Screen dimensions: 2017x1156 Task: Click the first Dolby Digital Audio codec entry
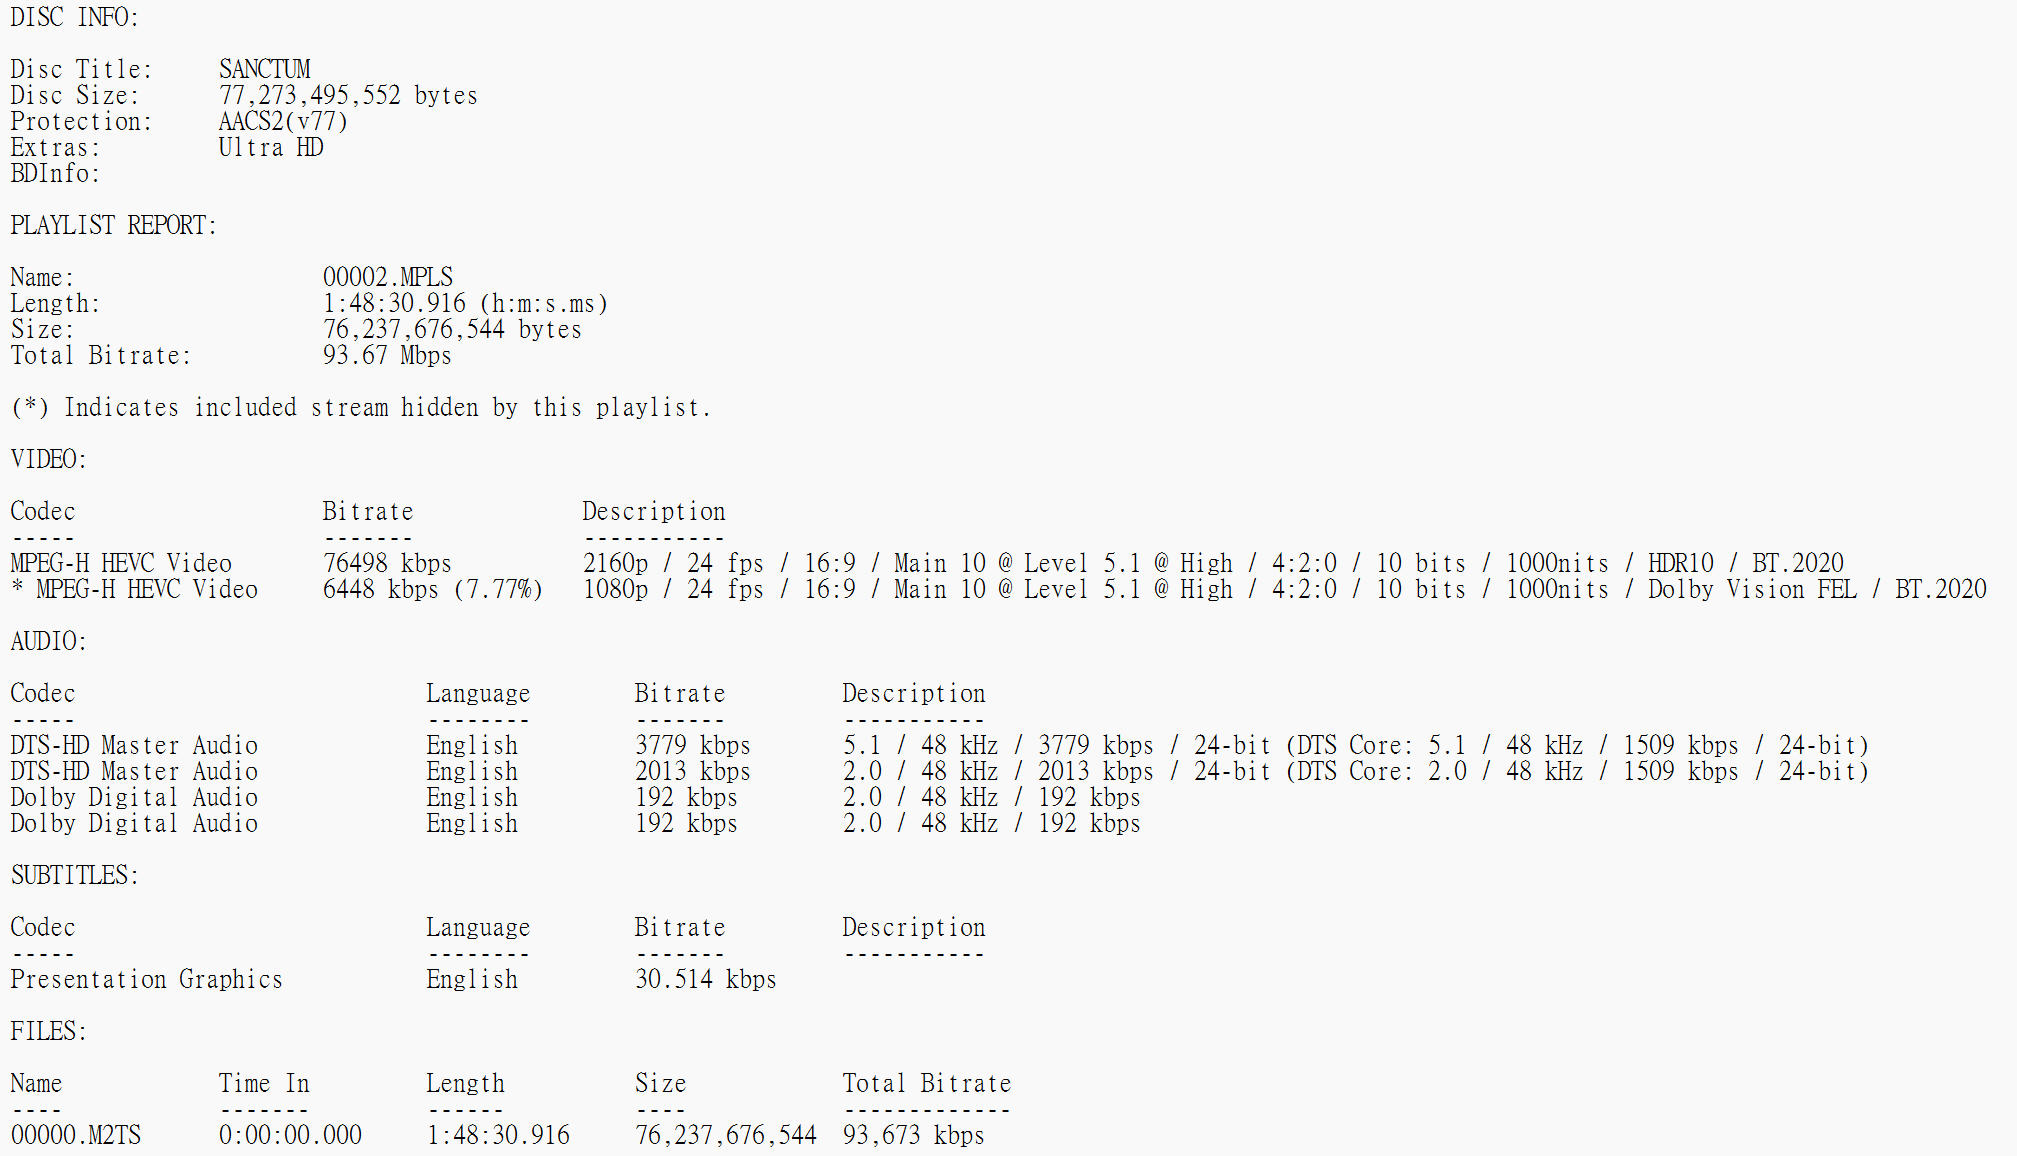134,797
